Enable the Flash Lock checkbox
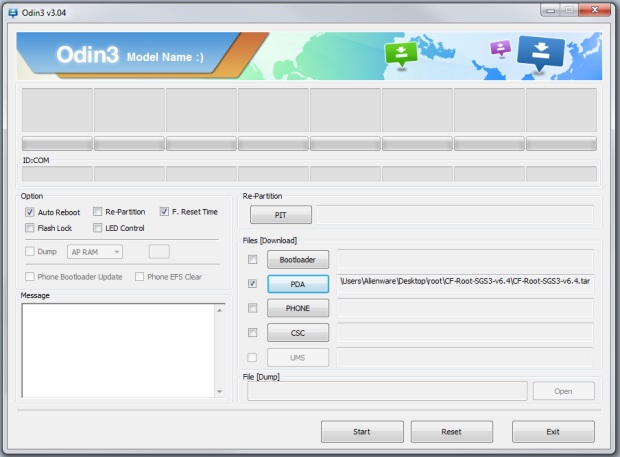 [x=30, y=228]
